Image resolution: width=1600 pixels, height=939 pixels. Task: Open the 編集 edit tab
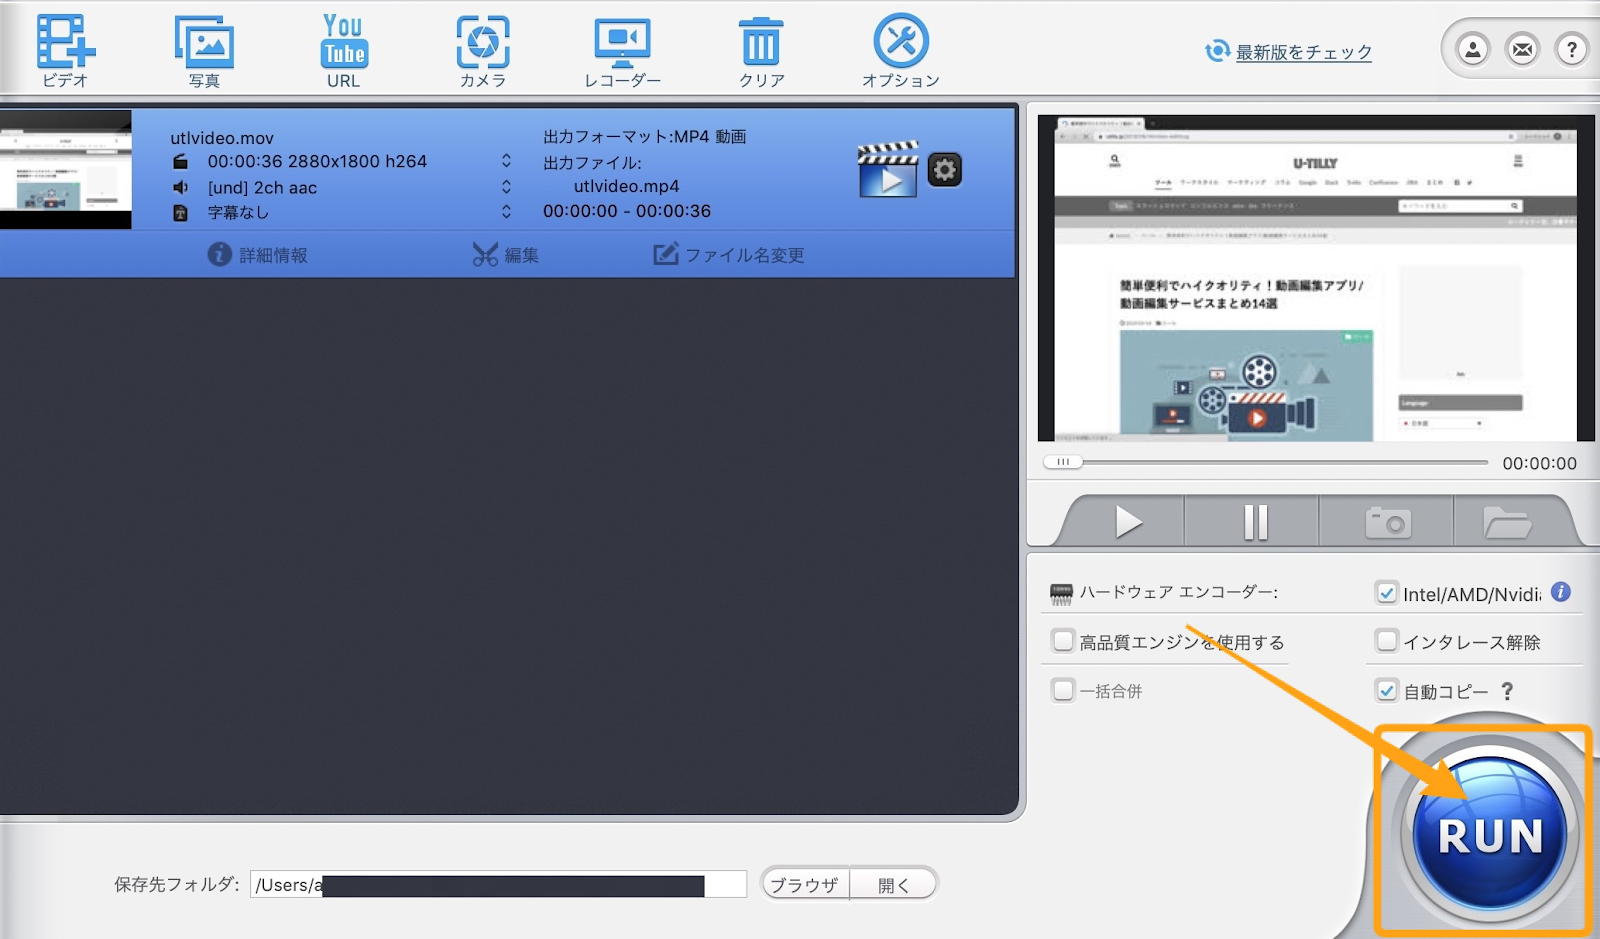(506, 255)
